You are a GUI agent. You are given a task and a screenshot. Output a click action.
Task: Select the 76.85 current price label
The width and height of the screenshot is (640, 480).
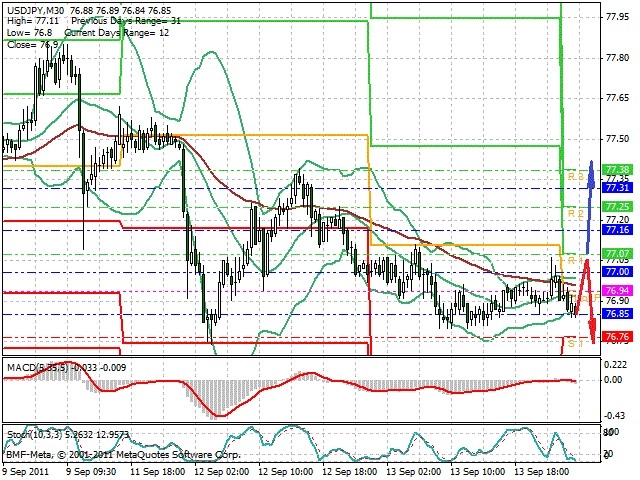(x=617, y=314)
